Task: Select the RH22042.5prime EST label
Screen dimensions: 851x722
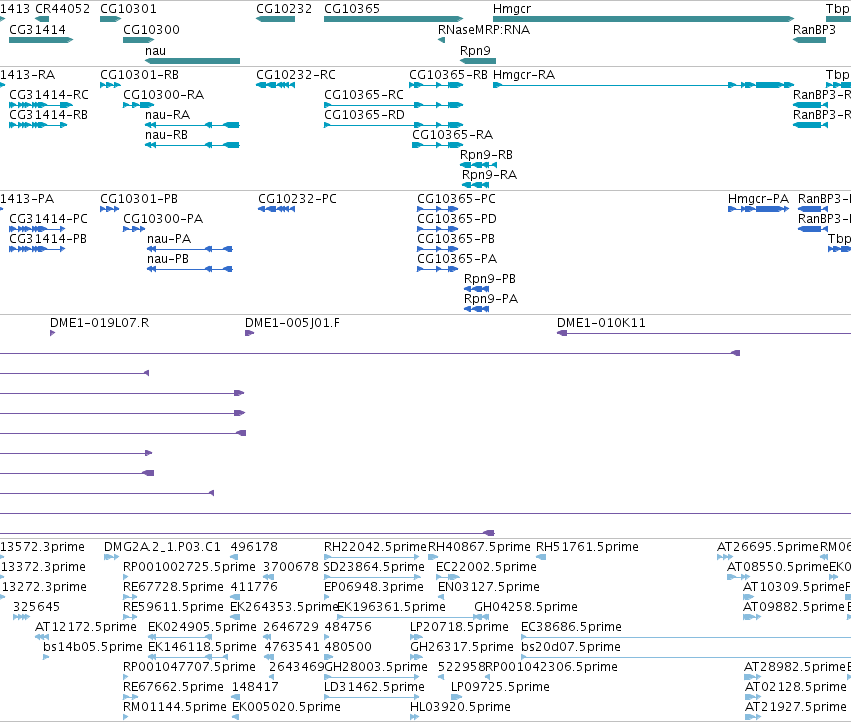Action: point(376,547)
